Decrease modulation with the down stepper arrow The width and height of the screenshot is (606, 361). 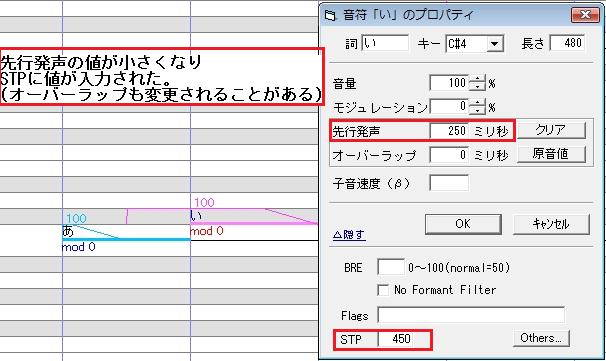[477, 110]
